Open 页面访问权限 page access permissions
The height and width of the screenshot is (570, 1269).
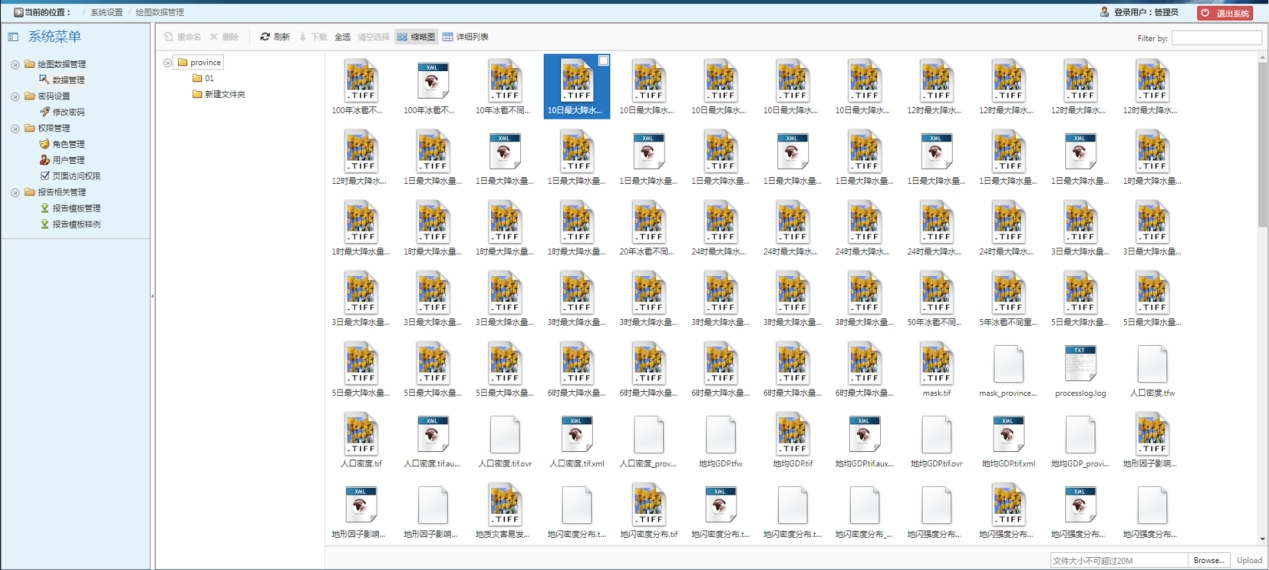(x=76, y=176)
